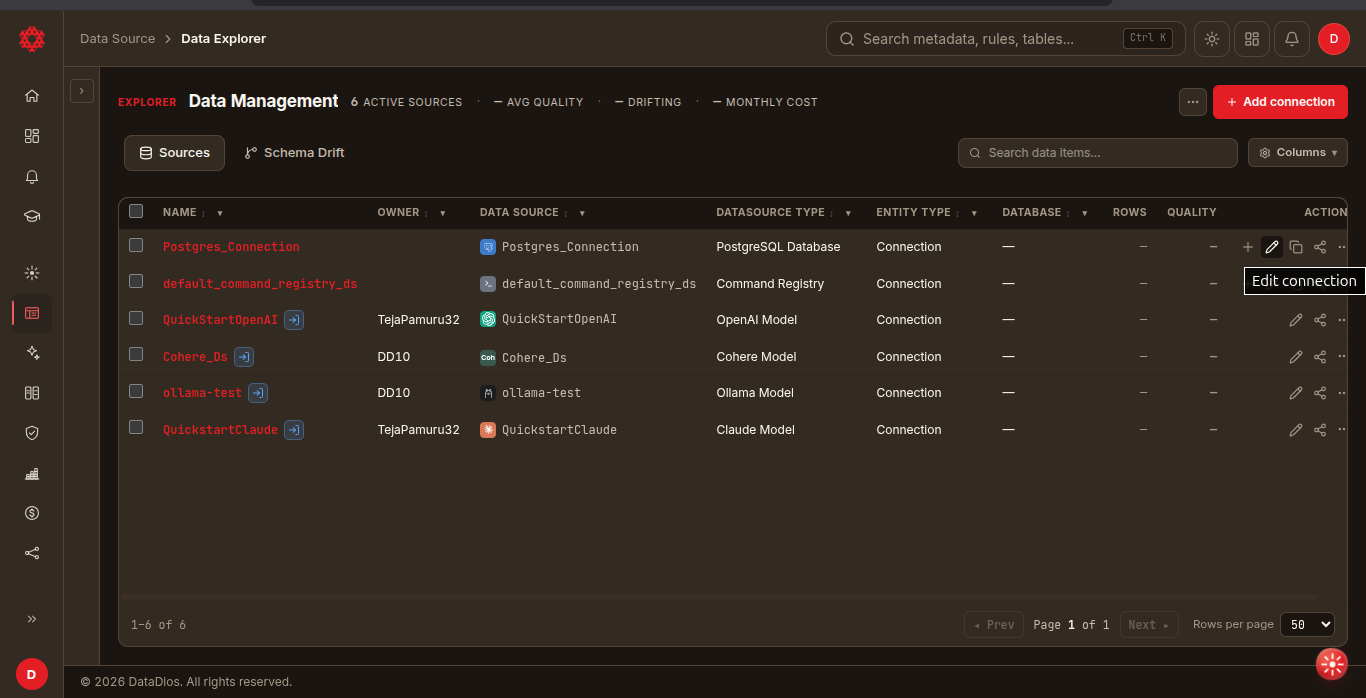Share the QuickstartClaude connection
This screenshot has width=1366, height=698.
click(1320, 430)
